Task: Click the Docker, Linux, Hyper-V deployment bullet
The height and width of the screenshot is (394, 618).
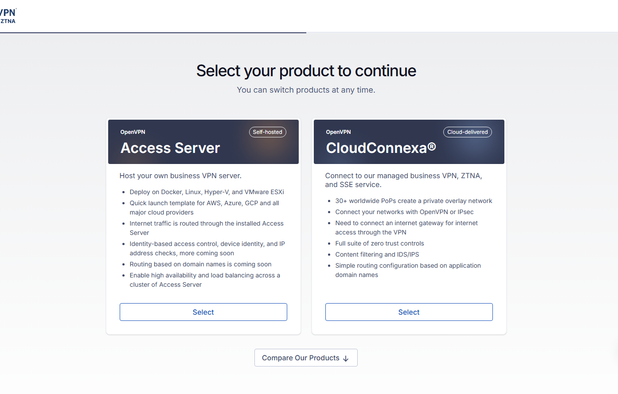Action: [x=207, y=192]
